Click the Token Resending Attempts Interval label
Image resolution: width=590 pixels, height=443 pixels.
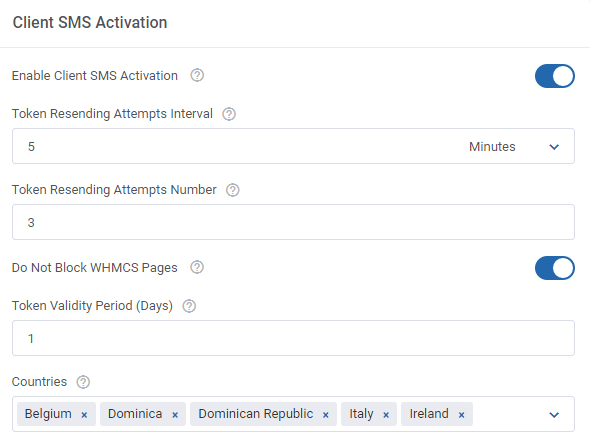coord(112,114)
